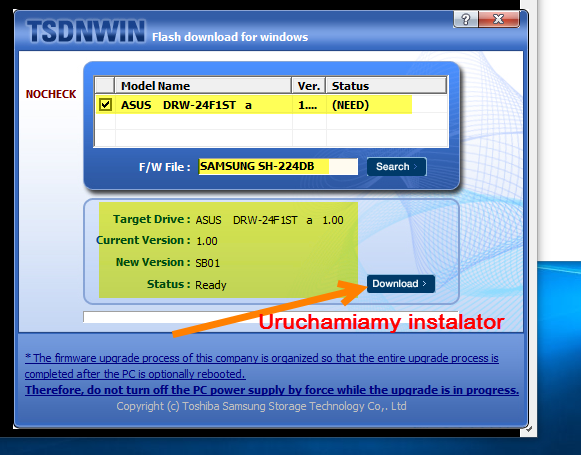Click the Current Version 1.00 value
This screenshot has width=581, height=455.
pyautogui.click(x=207, y=241)
